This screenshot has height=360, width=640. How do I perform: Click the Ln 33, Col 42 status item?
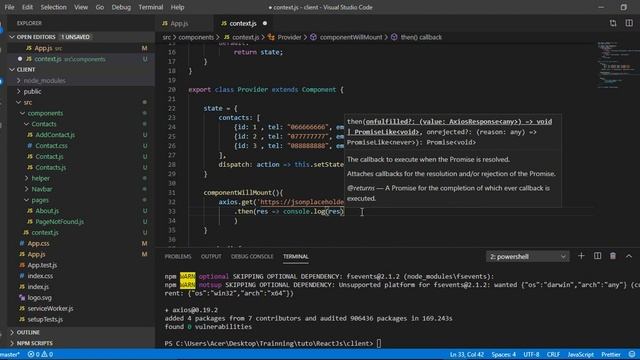pos(467,354)
